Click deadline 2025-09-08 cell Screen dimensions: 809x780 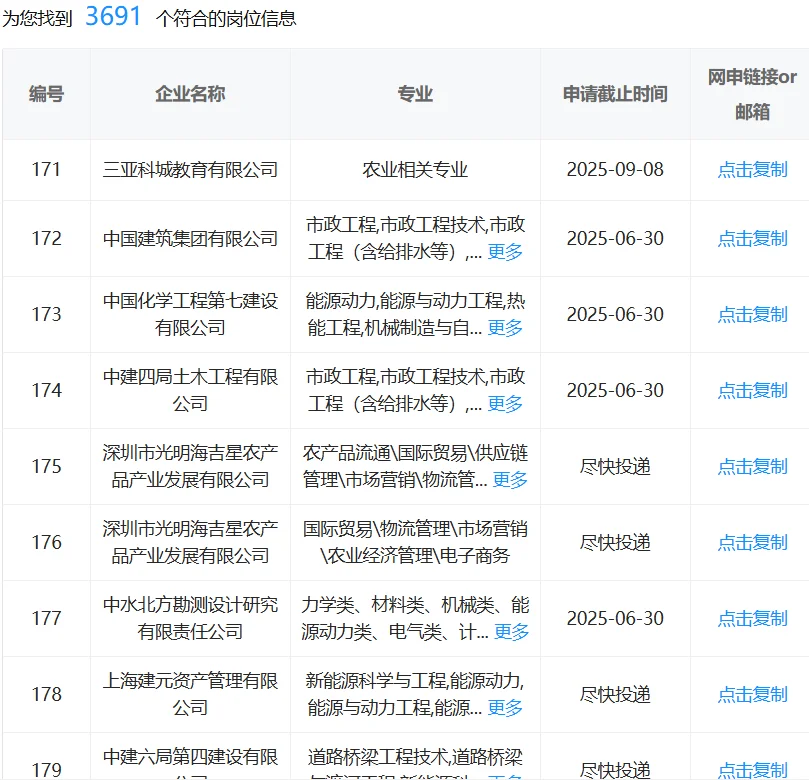point(615,170)
